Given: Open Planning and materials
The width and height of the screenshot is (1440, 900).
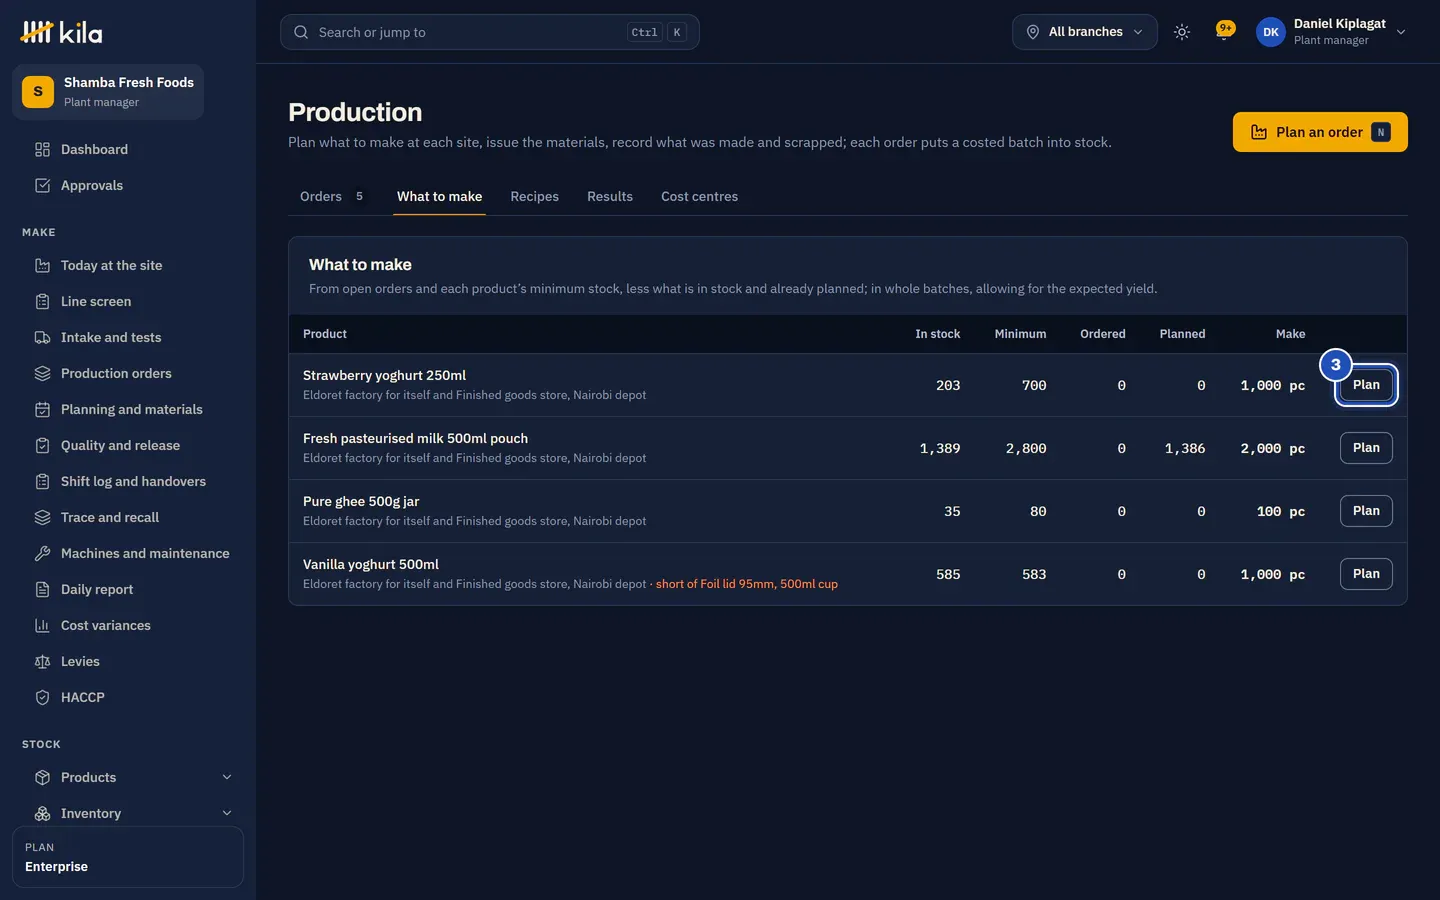Looking at the screenshot, I should coord(128,410).
